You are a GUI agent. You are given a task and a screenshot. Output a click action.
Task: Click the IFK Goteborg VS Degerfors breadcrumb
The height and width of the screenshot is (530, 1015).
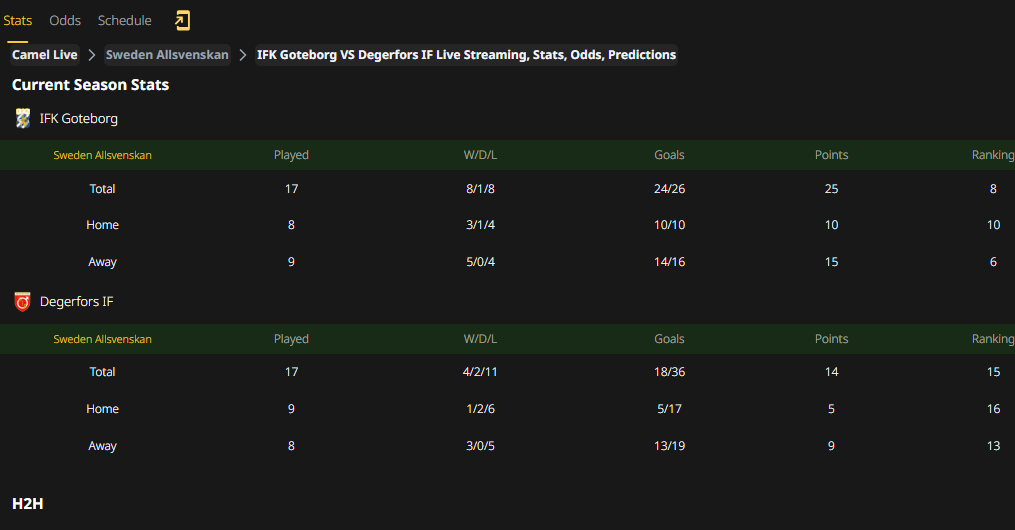click(466, 55)
